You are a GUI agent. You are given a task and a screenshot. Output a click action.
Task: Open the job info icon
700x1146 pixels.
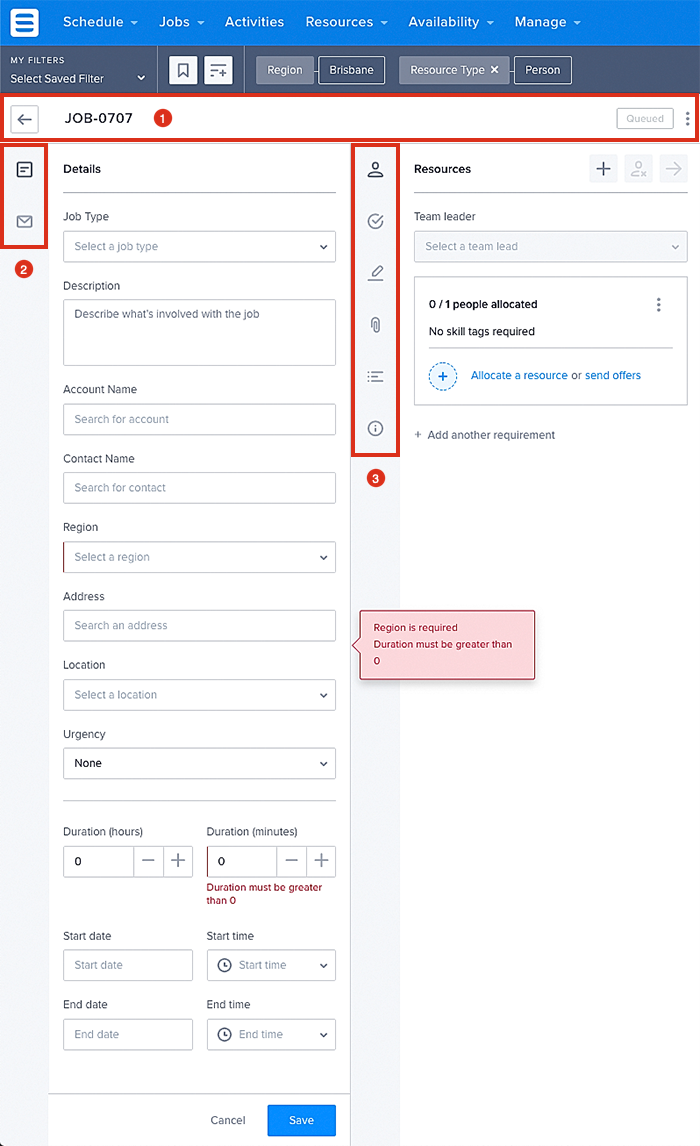pyautogui.click(x=376, y=429)
